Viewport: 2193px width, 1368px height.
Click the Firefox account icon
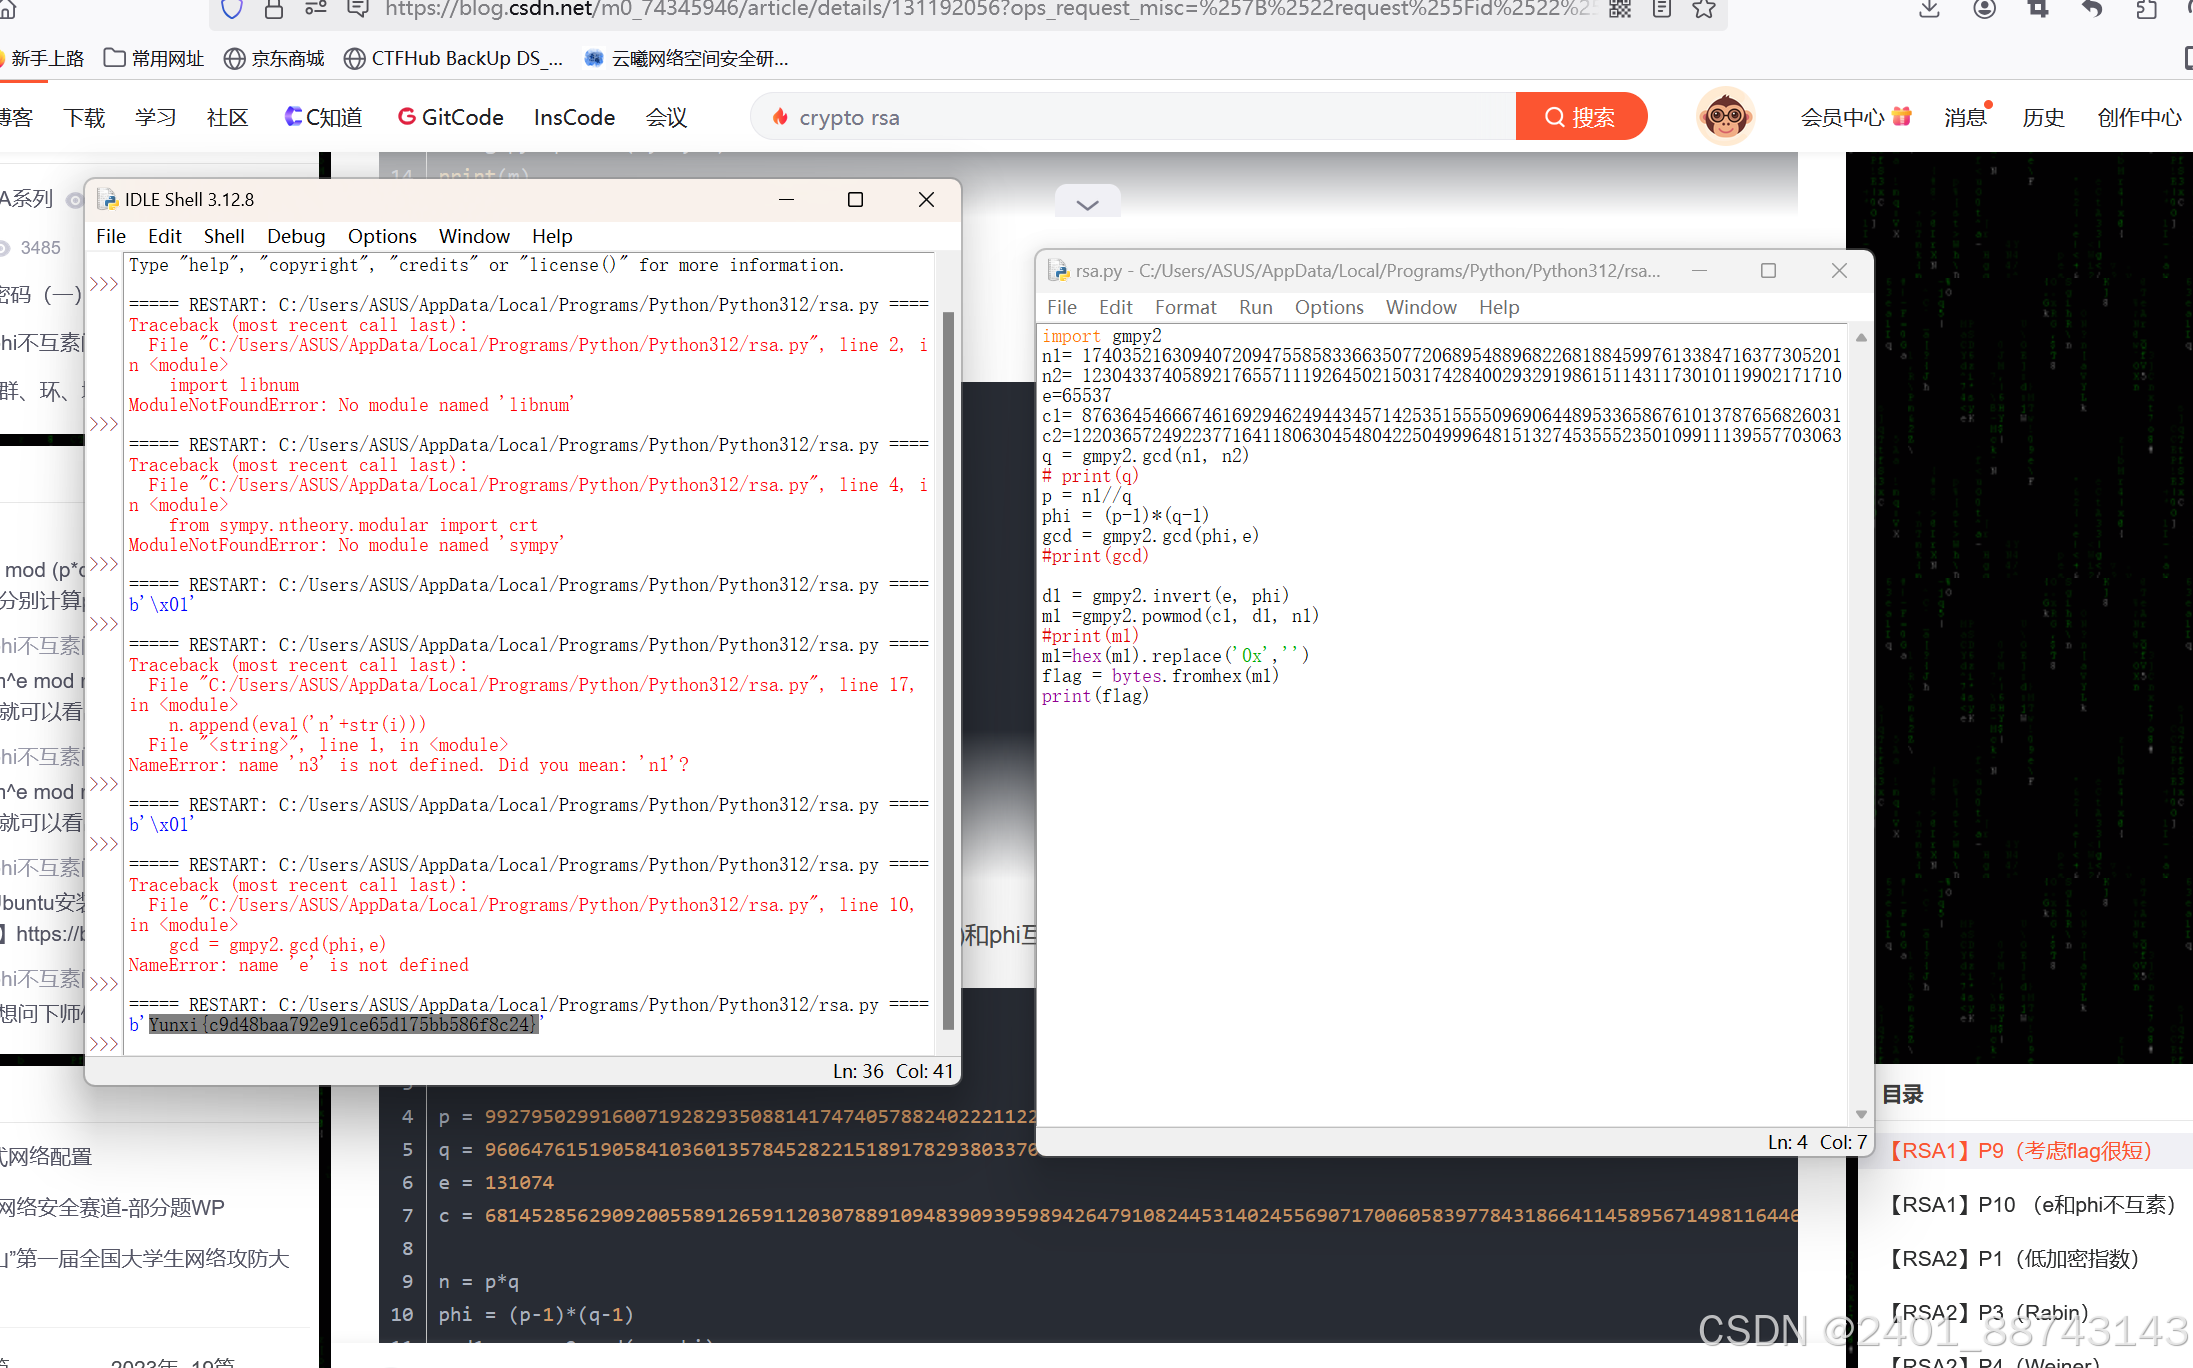pyautogui.click(x=1984, y=10)
